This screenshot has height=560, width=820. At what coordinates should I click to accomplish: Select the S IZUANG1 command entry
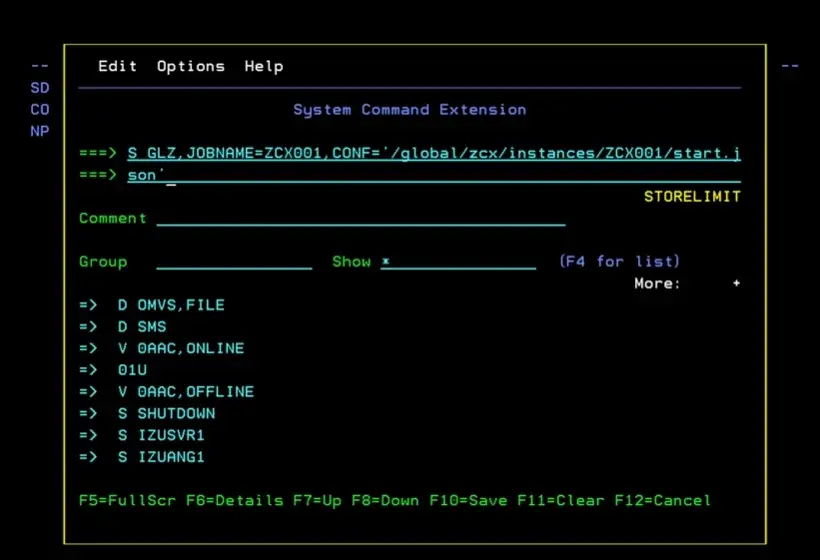coord(161,457)
